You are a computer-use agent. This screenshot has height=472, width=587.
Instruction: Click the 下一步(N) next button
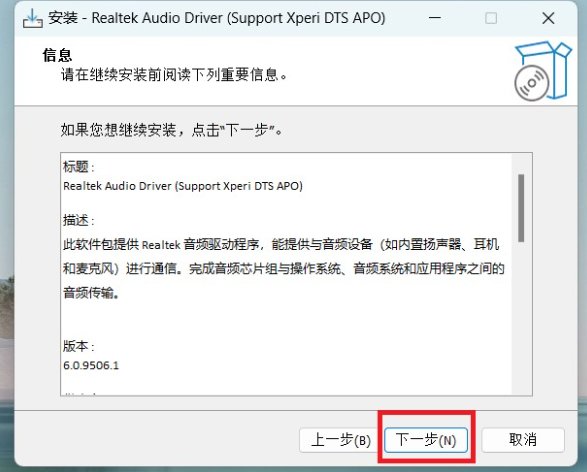tap(426, 440)
